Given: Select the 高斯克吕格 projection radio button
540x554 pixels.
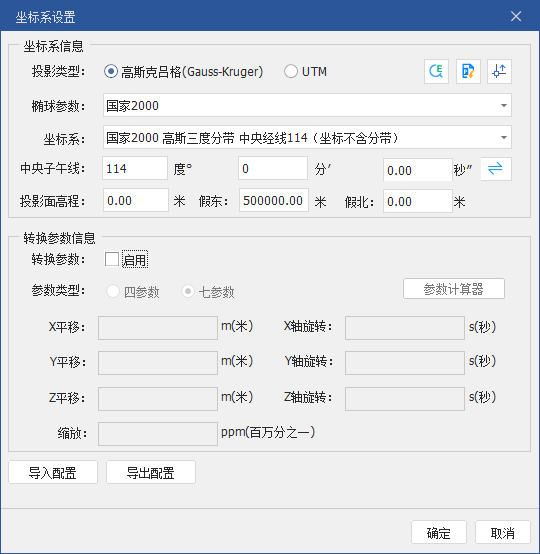Looking at the screenshot, I should click(111, 71).
